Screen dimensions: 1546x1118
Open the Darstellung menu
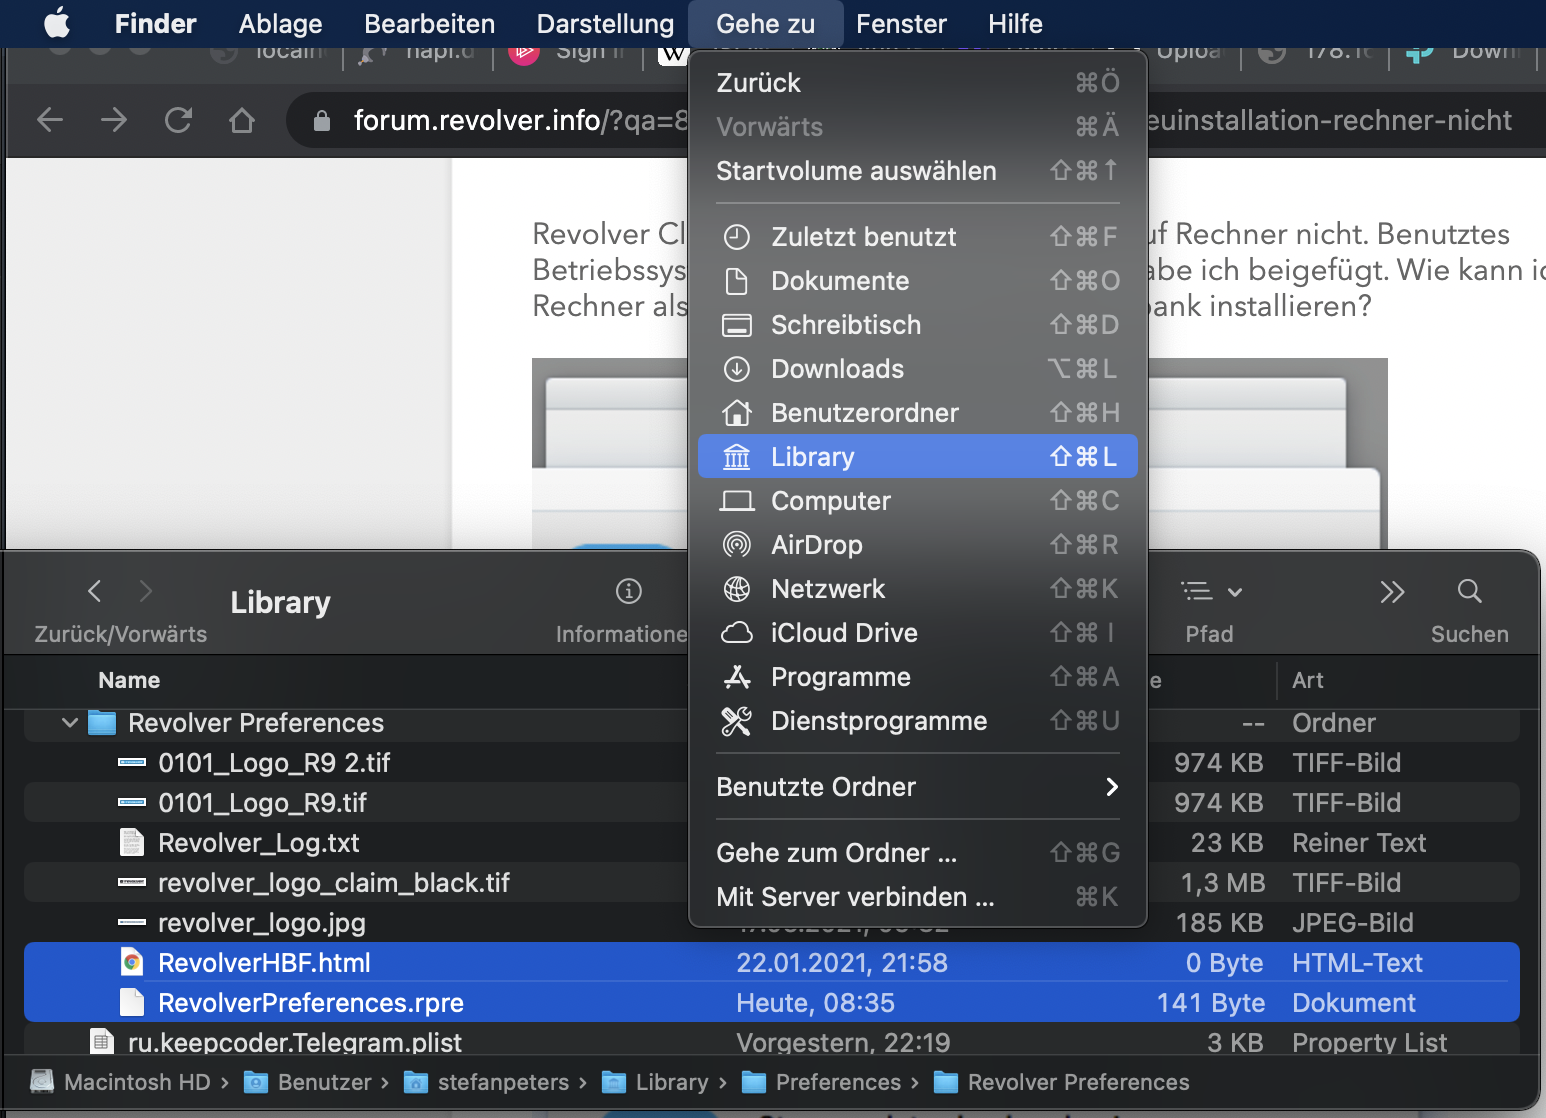(605, 23)
